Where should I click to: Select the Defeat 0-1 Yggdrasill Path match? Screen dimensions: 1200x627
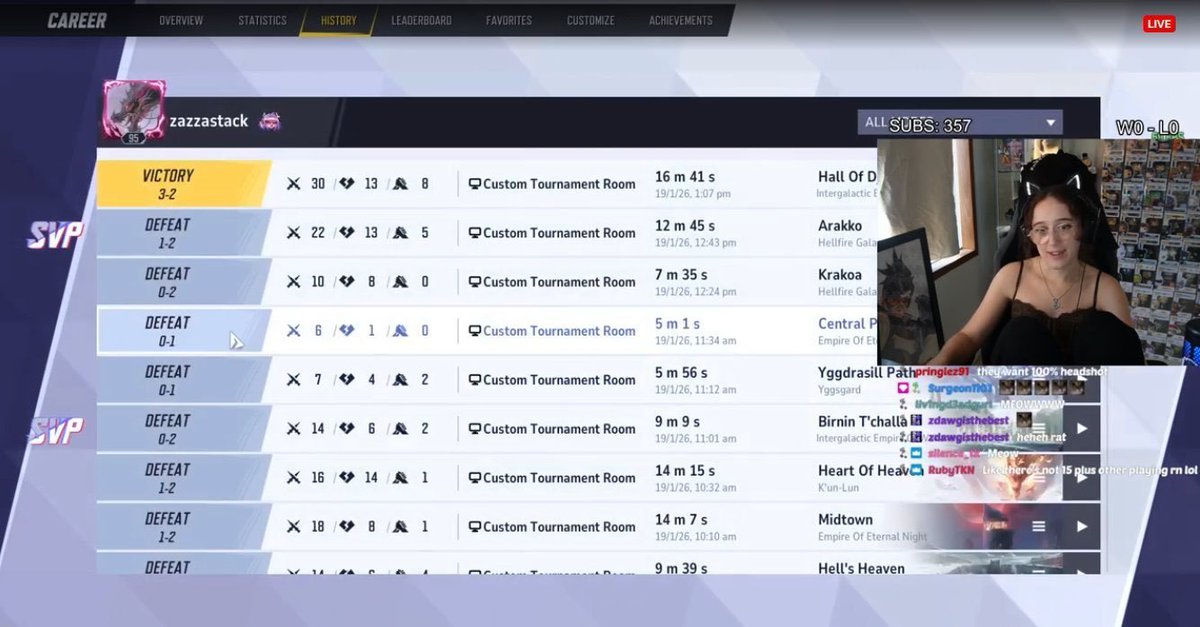point(598,380)
